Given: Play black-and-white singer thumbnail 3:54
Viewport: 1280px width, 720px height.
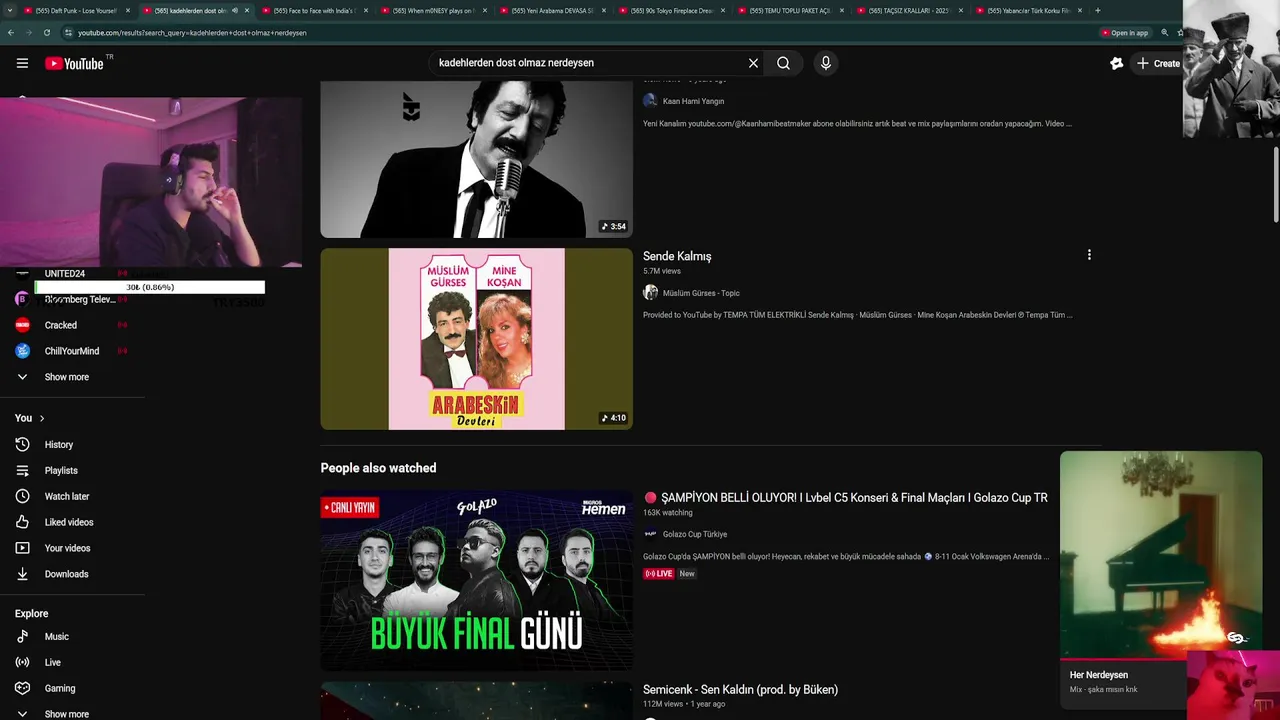Looking at the screenshot, I should tap(476, 159).
